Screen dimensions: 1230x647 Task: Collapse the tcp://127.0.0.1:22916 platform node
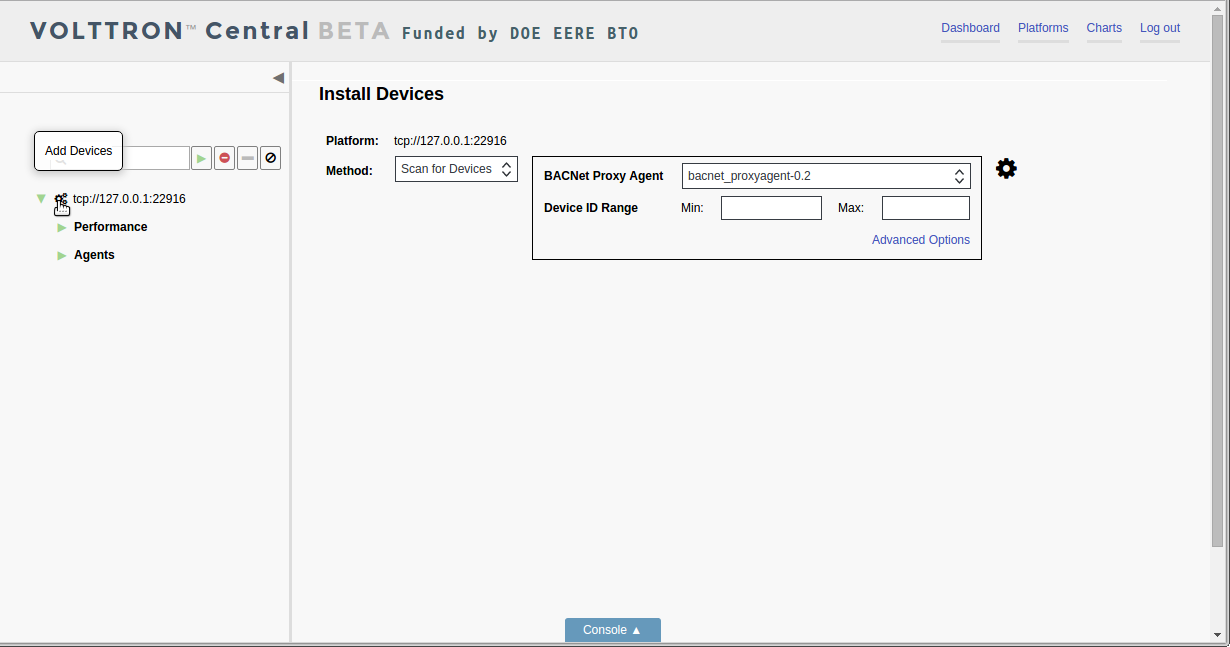(41, 199)
